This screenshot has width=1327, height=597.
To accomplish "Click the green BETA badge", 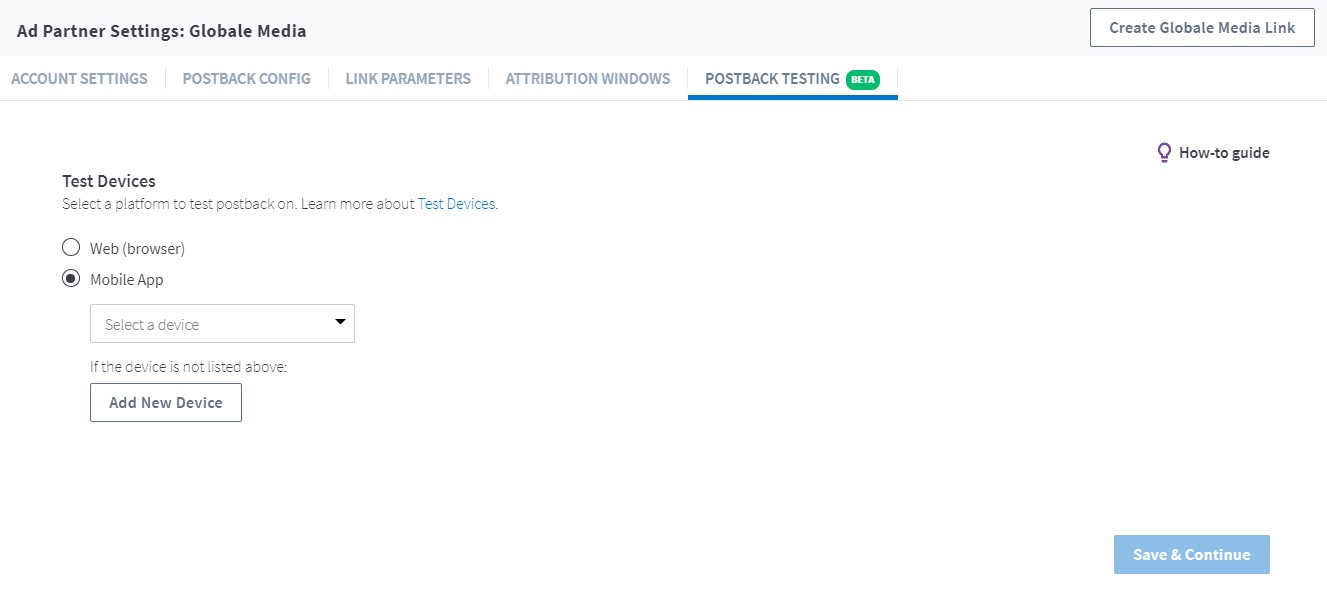I will click(863, 79).
